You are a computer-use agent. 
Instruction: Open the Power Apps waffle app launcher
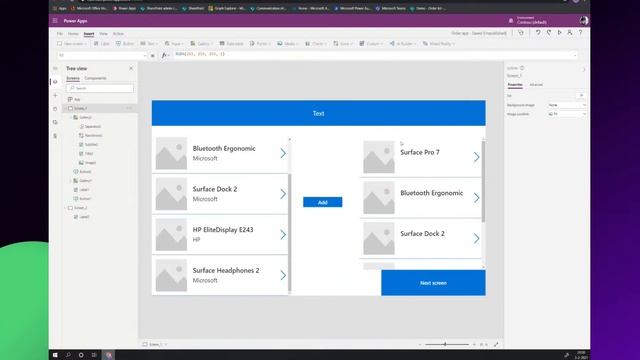click(55, 20)
